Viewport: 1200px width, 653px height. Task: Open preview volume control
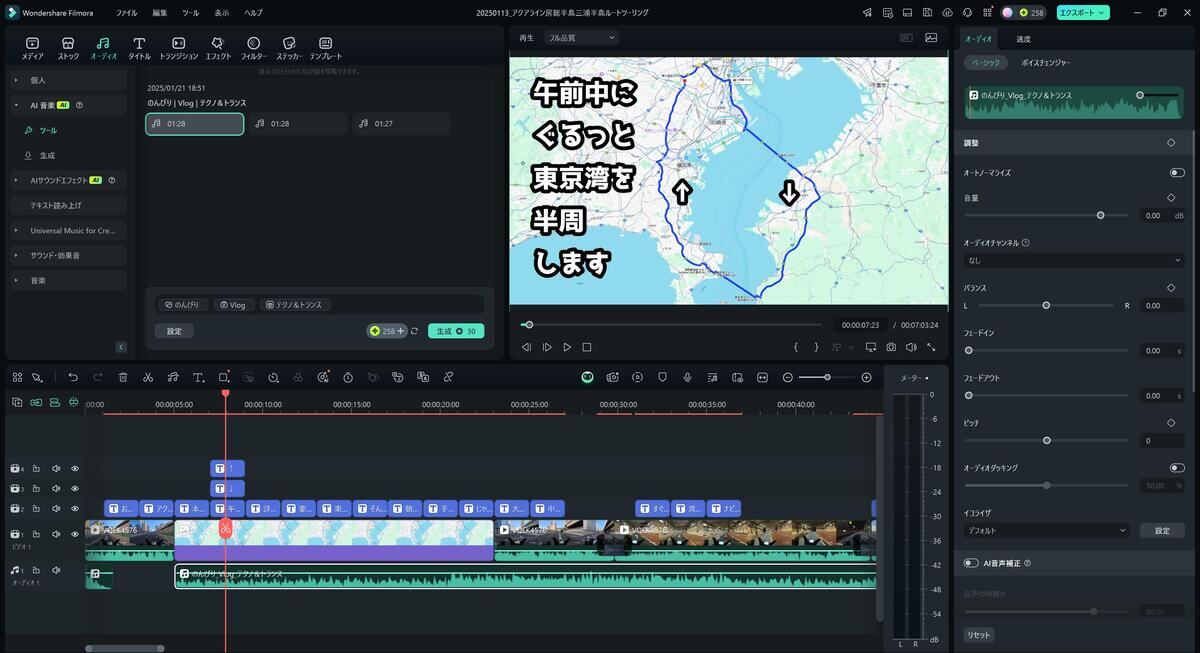coord(911,347)
